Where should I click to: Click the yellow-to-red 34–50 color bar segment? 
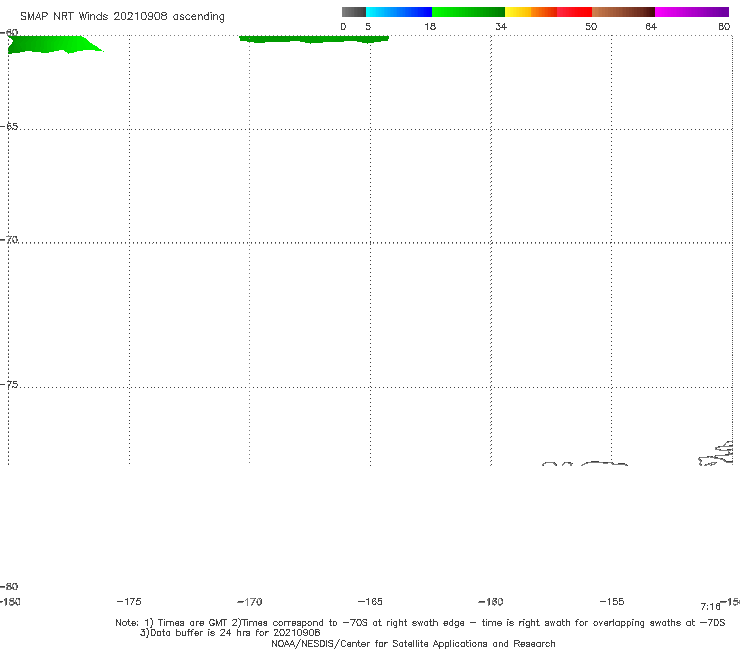pos(548,12)
